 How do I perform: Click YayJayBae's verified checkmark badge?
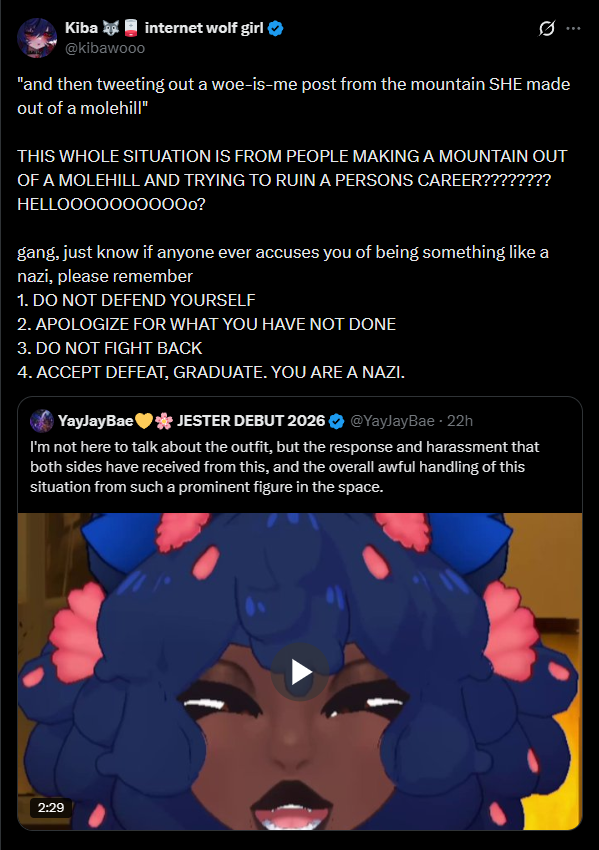click(x=337, y=421)
